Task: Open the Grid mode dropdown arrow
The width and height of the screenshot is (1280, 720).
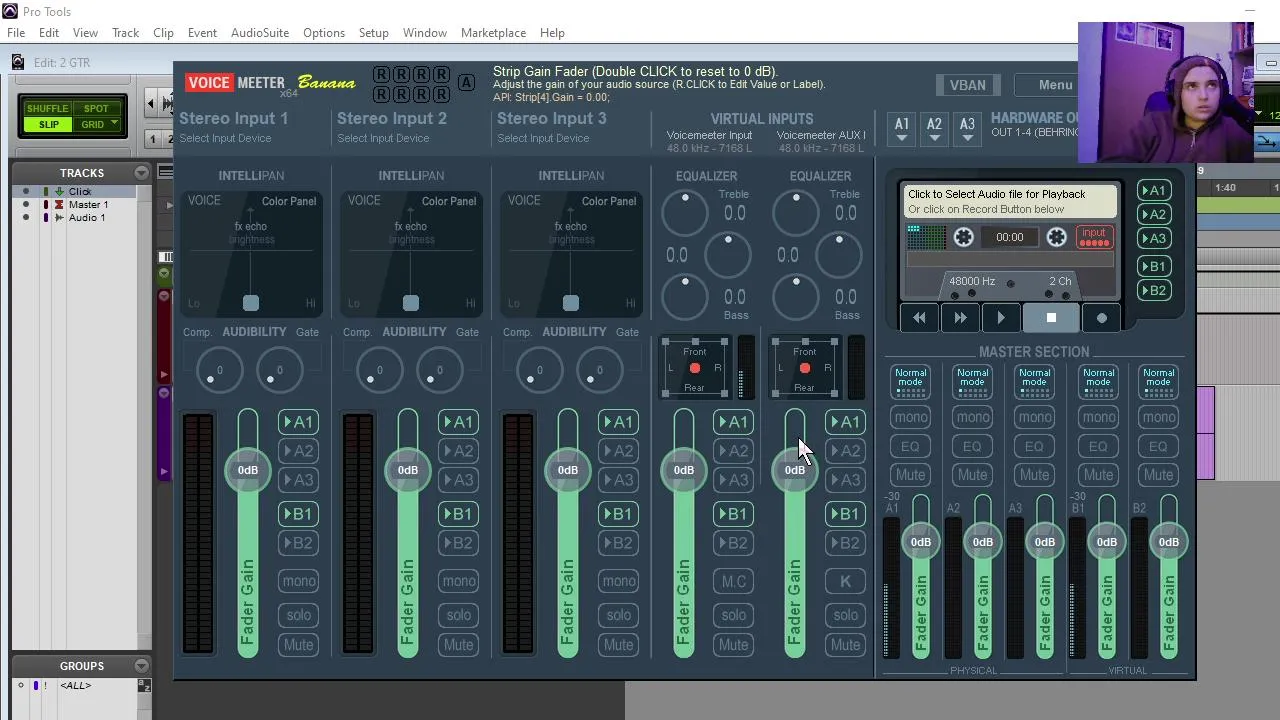Action: (x=114, y=124)
